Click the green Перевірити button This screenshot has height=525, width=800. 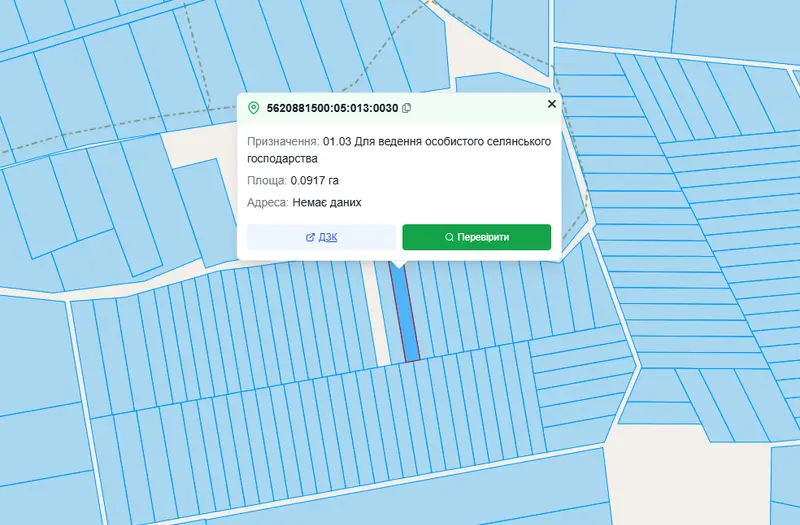click(477, 237)
